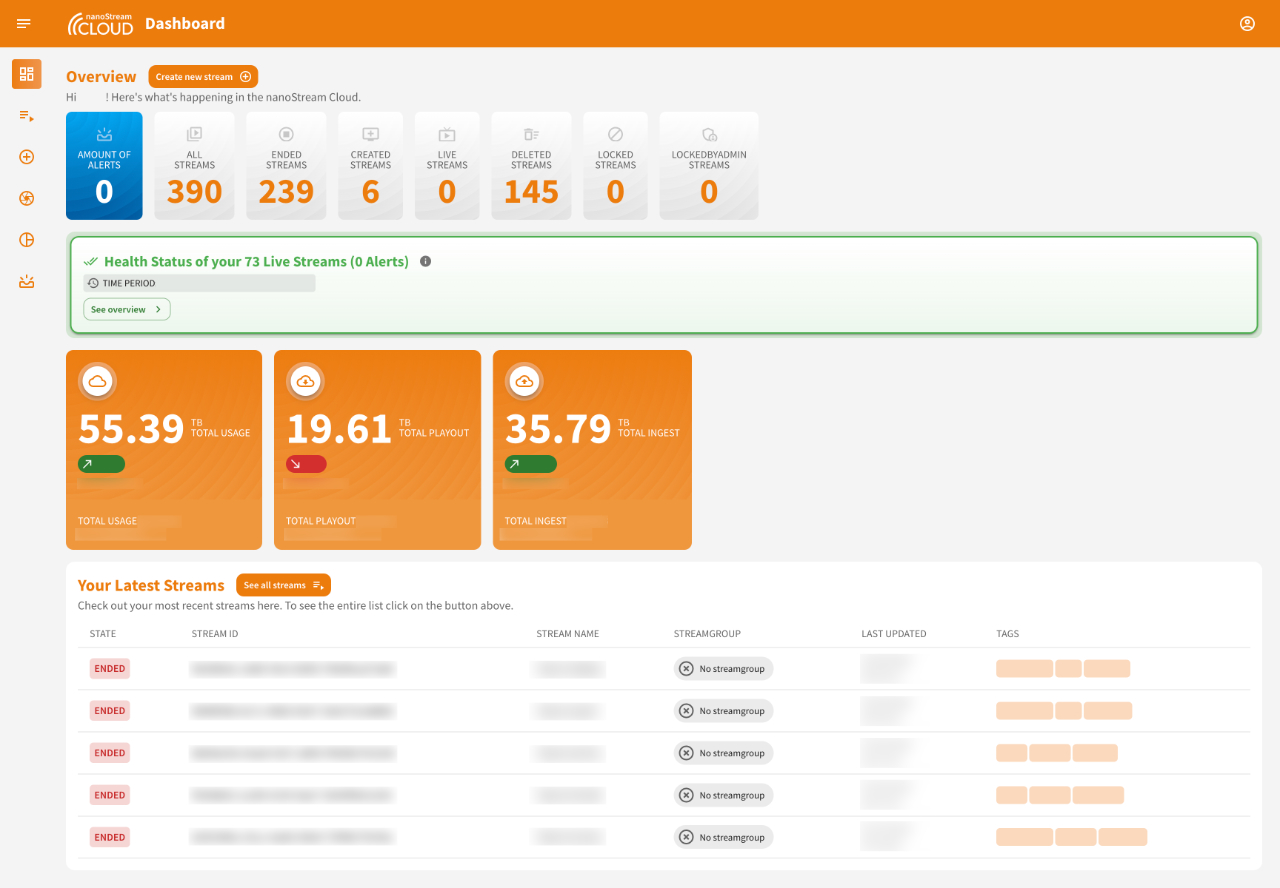Click the STREAMGROUP column header

[x=707, y=634]
